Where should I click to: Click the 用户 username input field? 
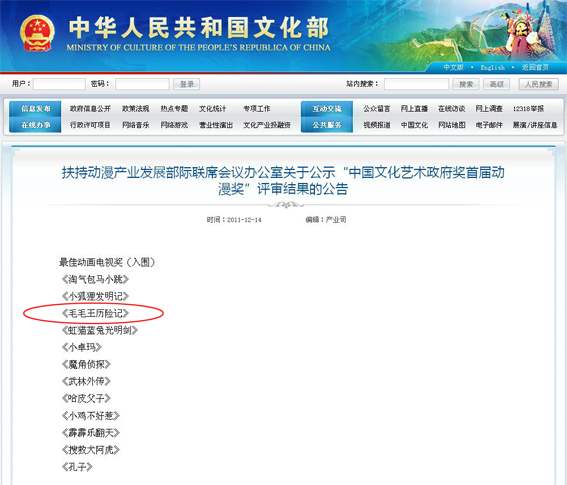click(x=59, y=84)
